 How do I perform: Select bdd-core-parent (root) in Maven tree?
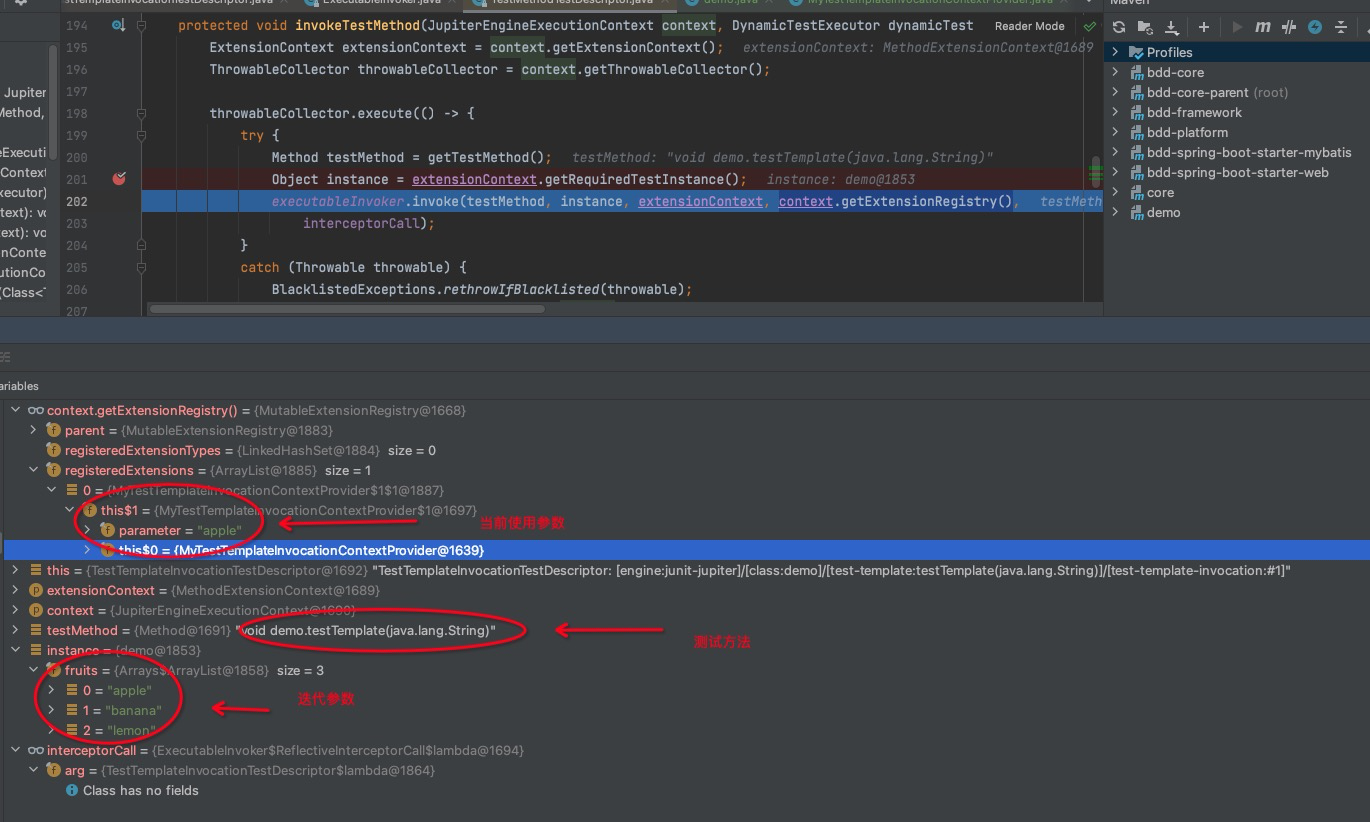coord(1217,92)
